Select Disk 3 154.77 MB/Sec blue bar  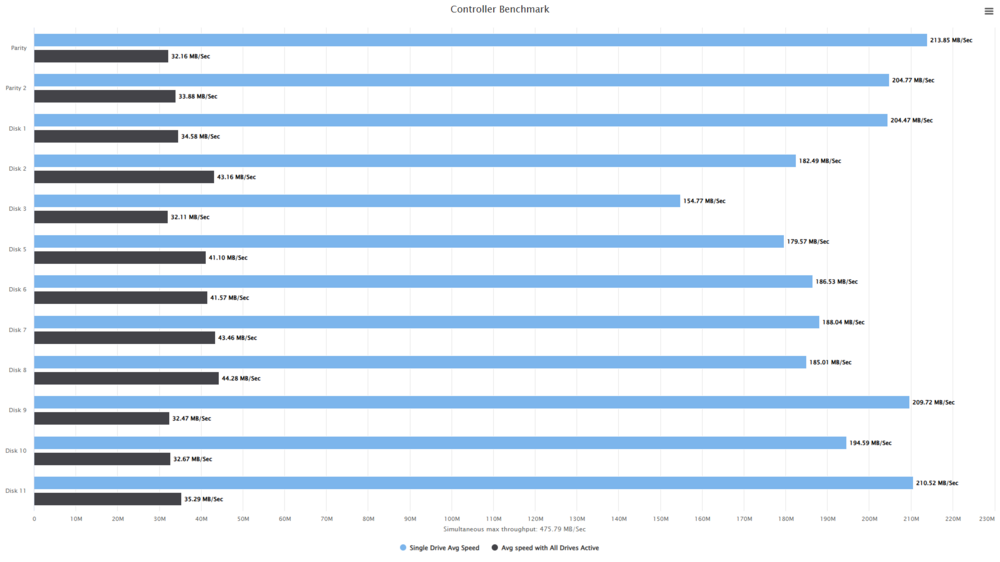point(357,201)
